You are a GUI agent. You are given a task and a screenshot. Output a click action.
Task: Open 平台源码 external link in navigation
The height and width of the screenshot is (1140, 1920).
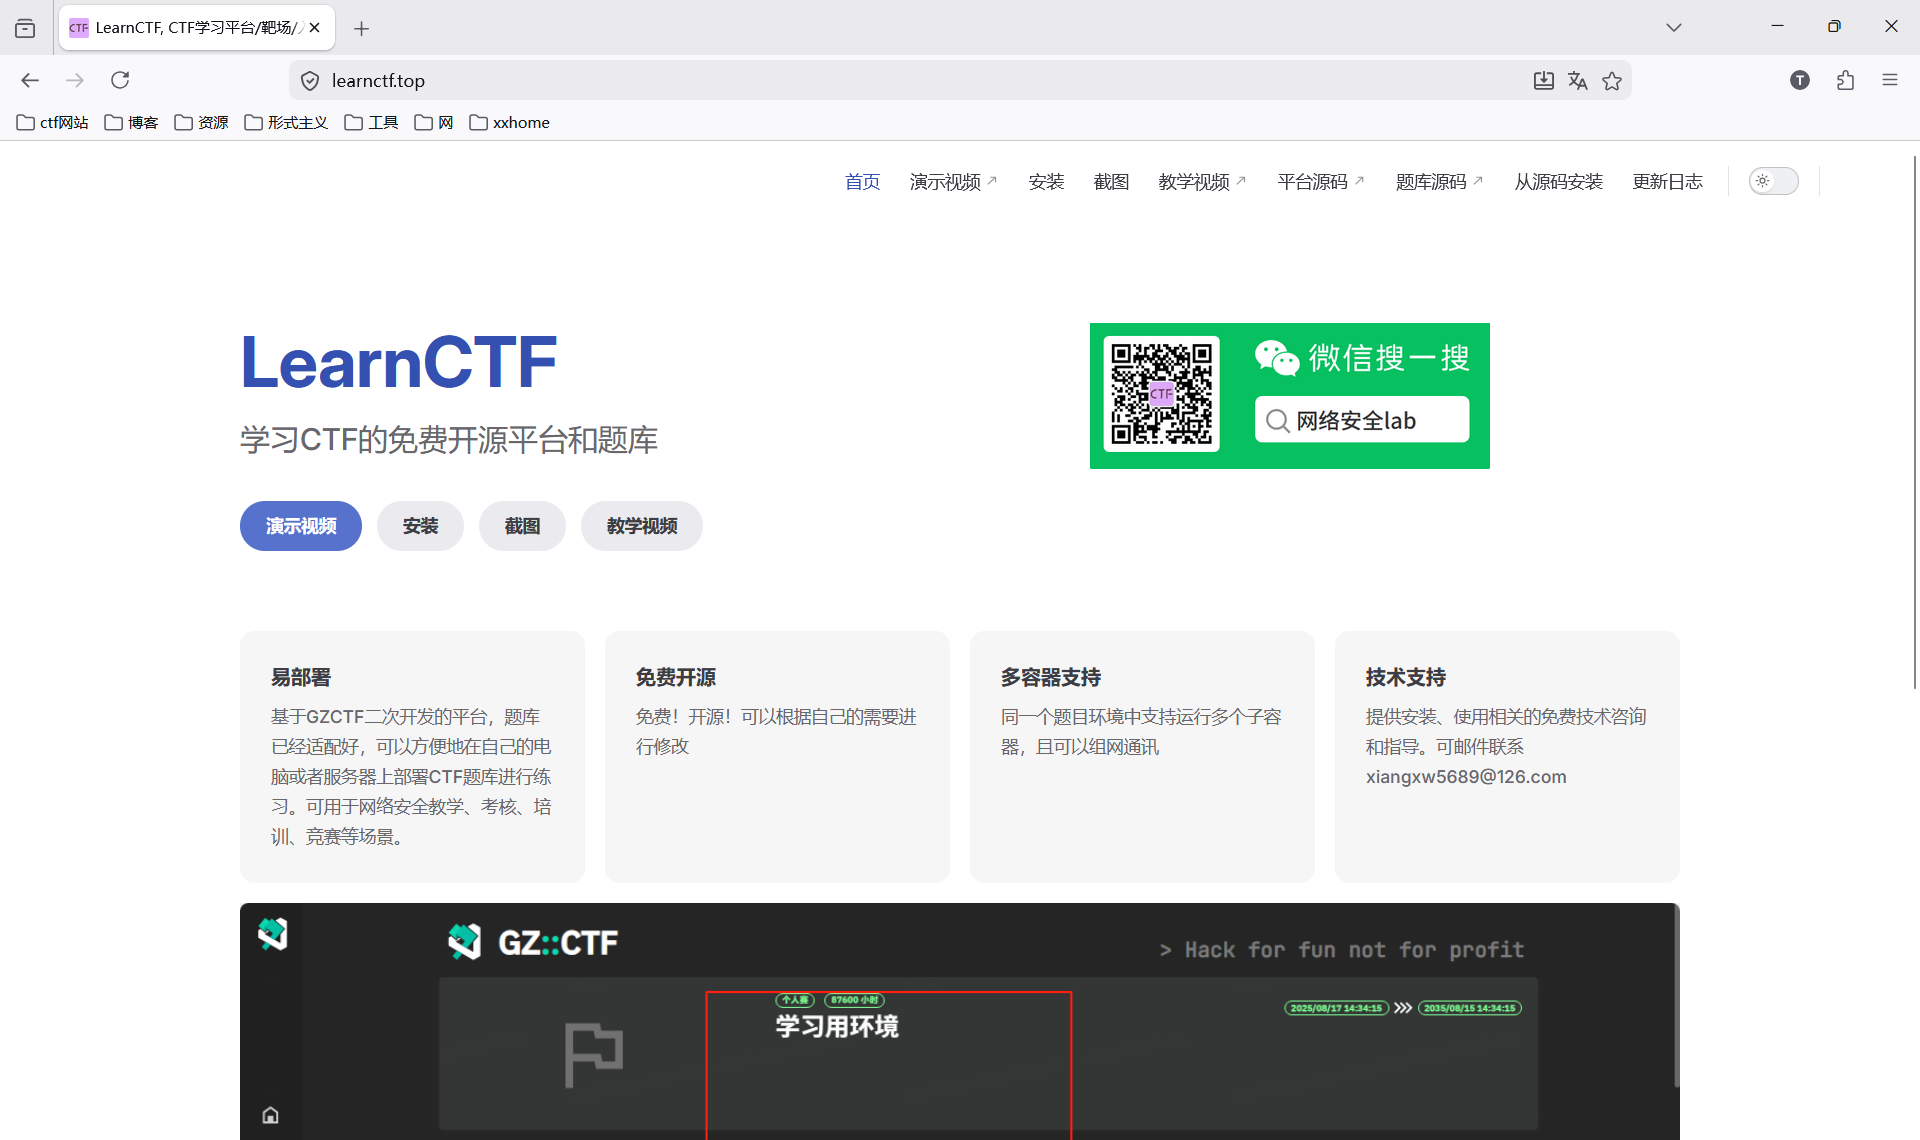pos(1321,181)
